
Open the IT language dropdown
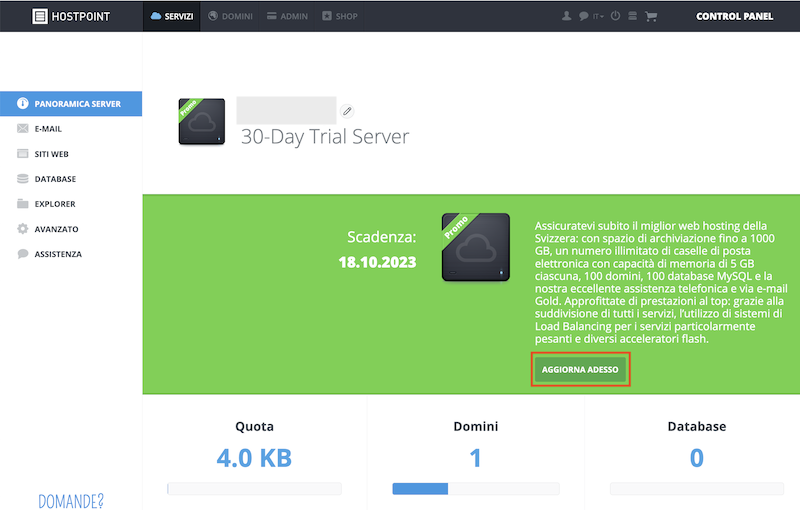coord(598,16)
